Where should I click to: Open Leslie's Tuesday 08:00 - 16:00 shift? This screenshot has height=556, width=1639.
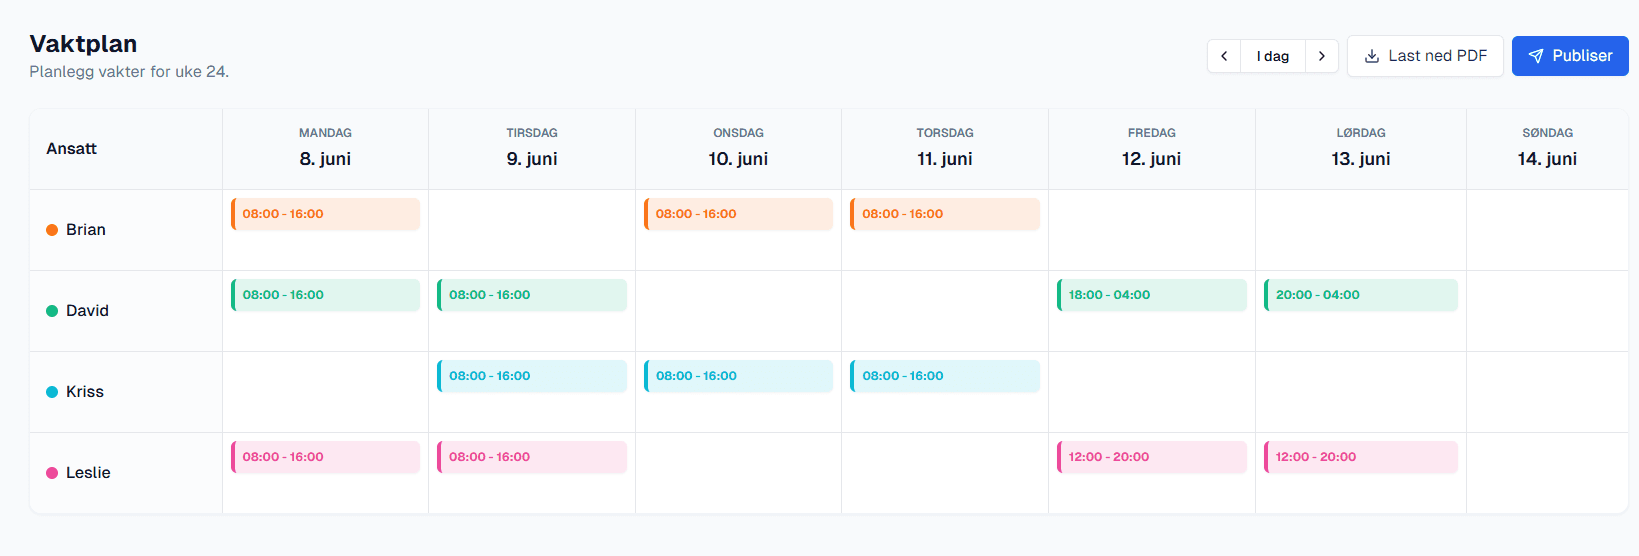pos(532,457)
